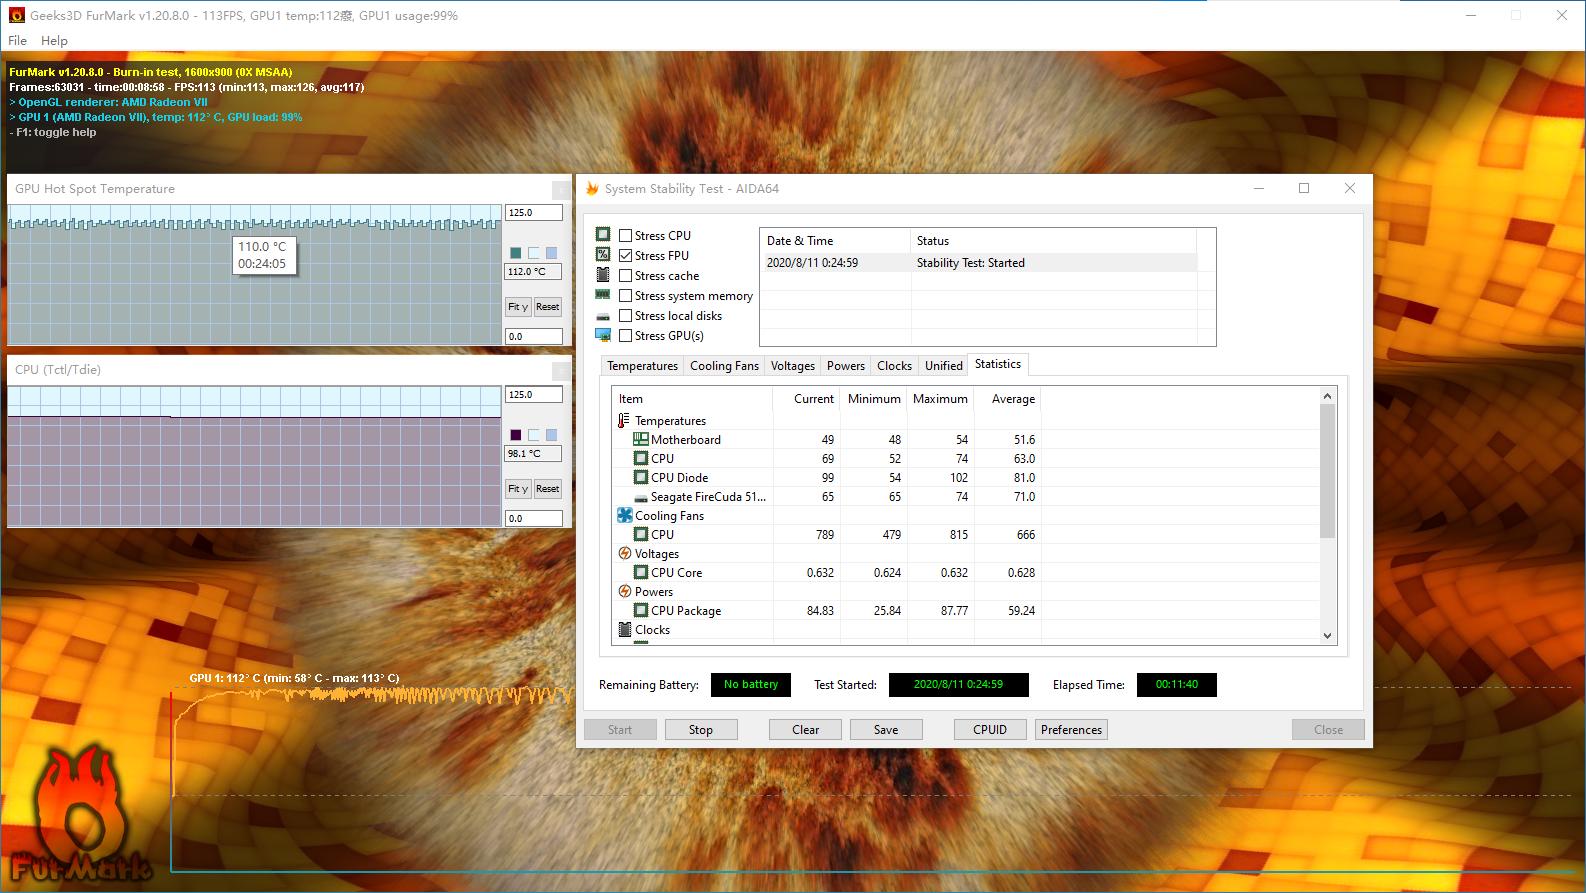Click the Motherboard row icon
This screenshot has height=893, width=1586.
641,439
